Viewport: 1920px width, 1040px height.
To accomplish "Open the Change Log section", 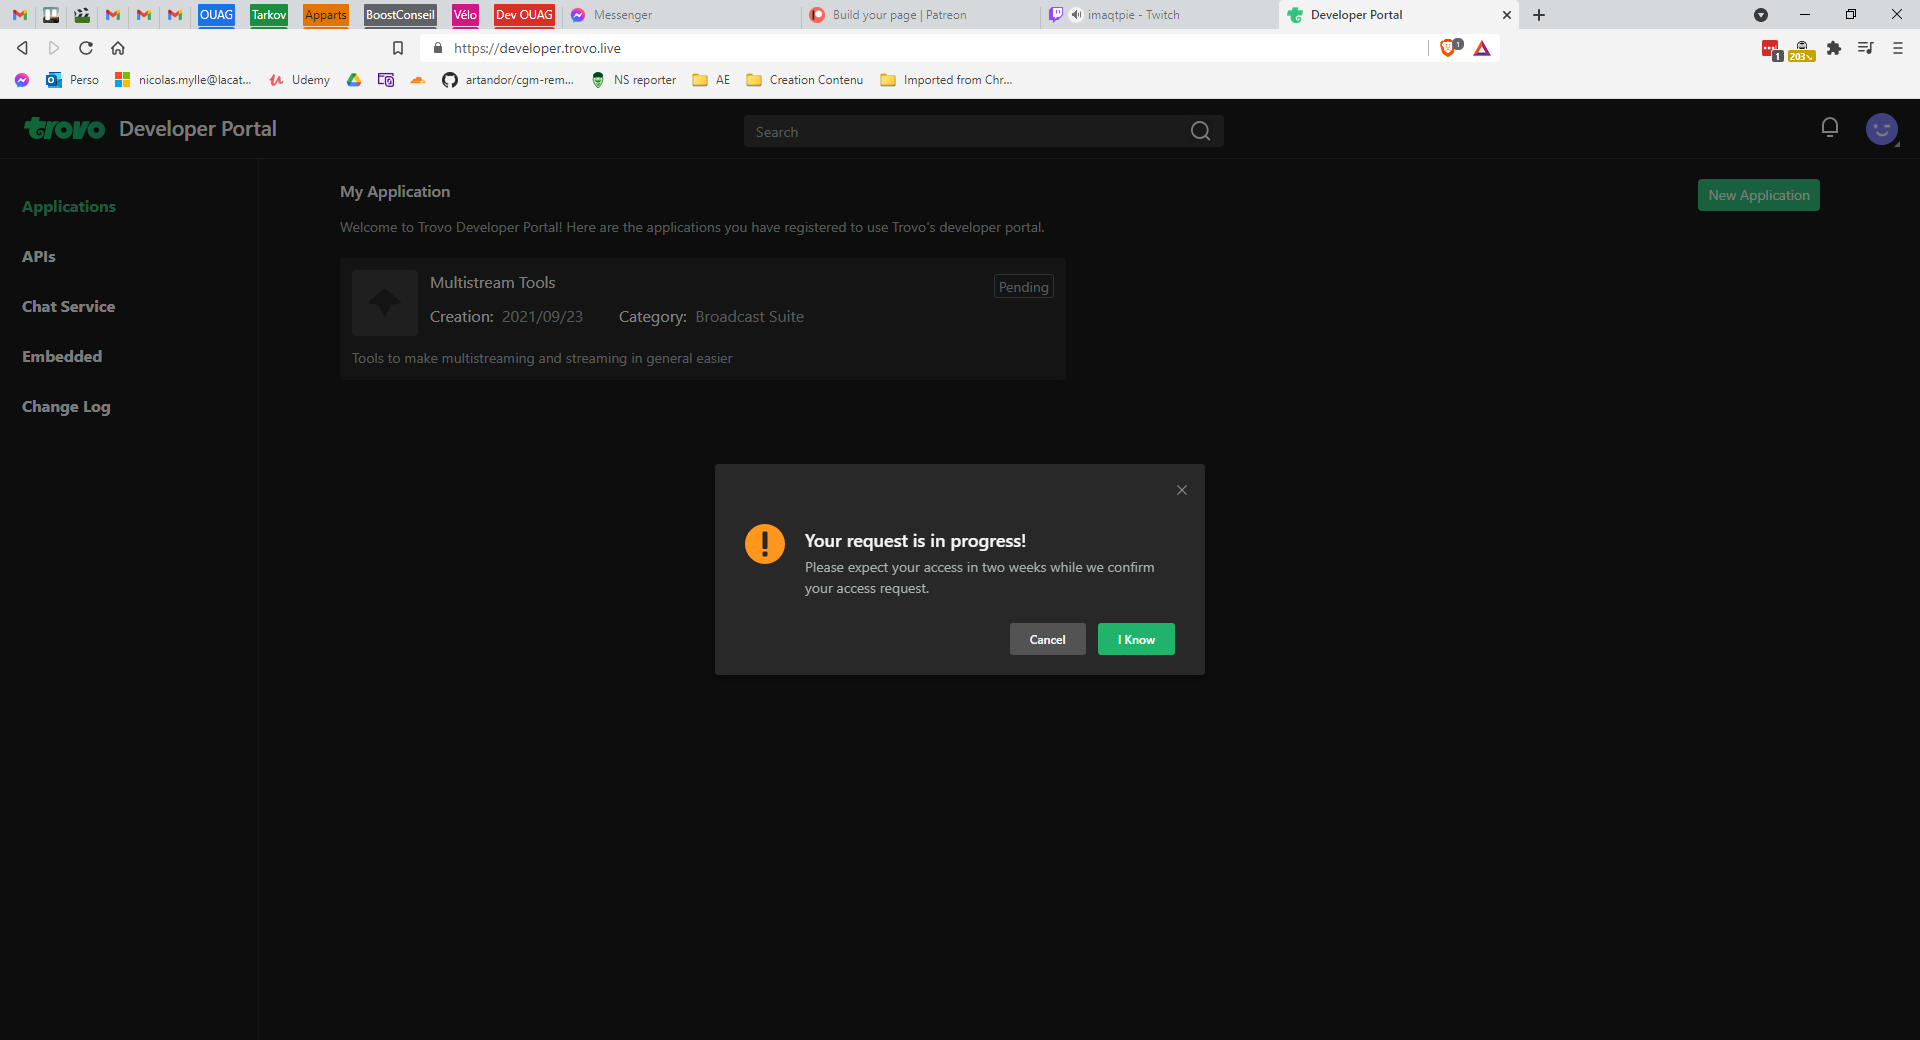I will click(65, 407).
